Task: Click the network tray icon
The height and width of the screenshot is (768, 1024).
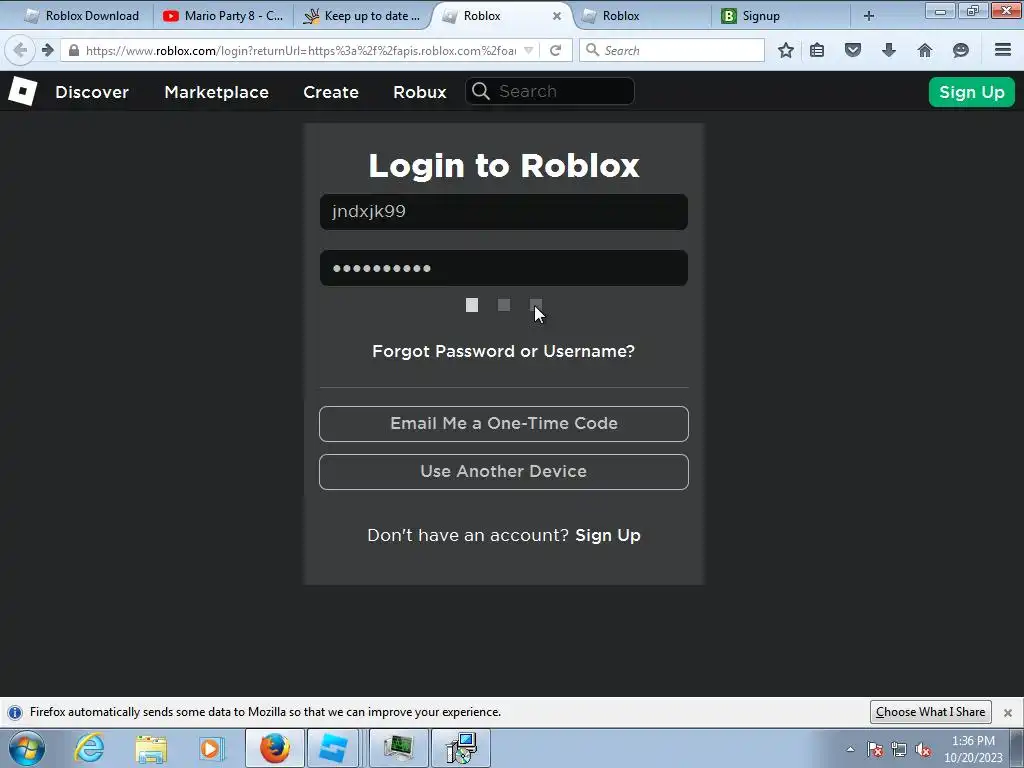Action: click(899, 749)
